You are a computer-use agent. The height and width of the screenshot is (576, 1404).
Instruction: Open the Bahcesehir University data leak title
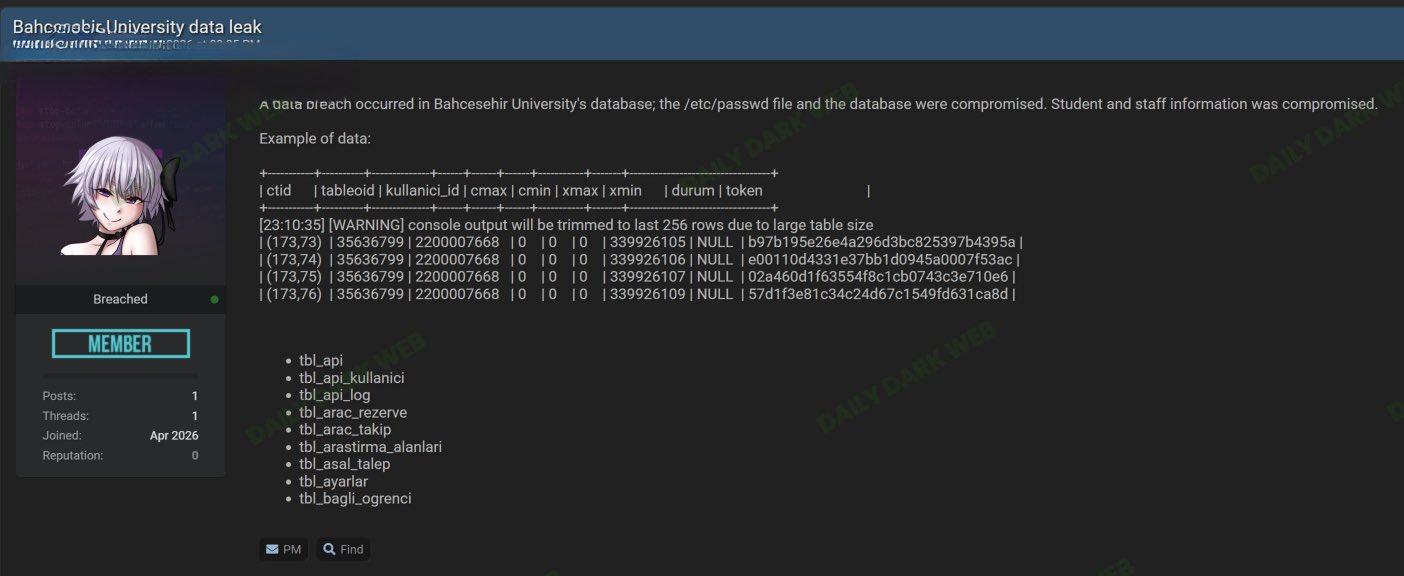(x=138, y=27)
